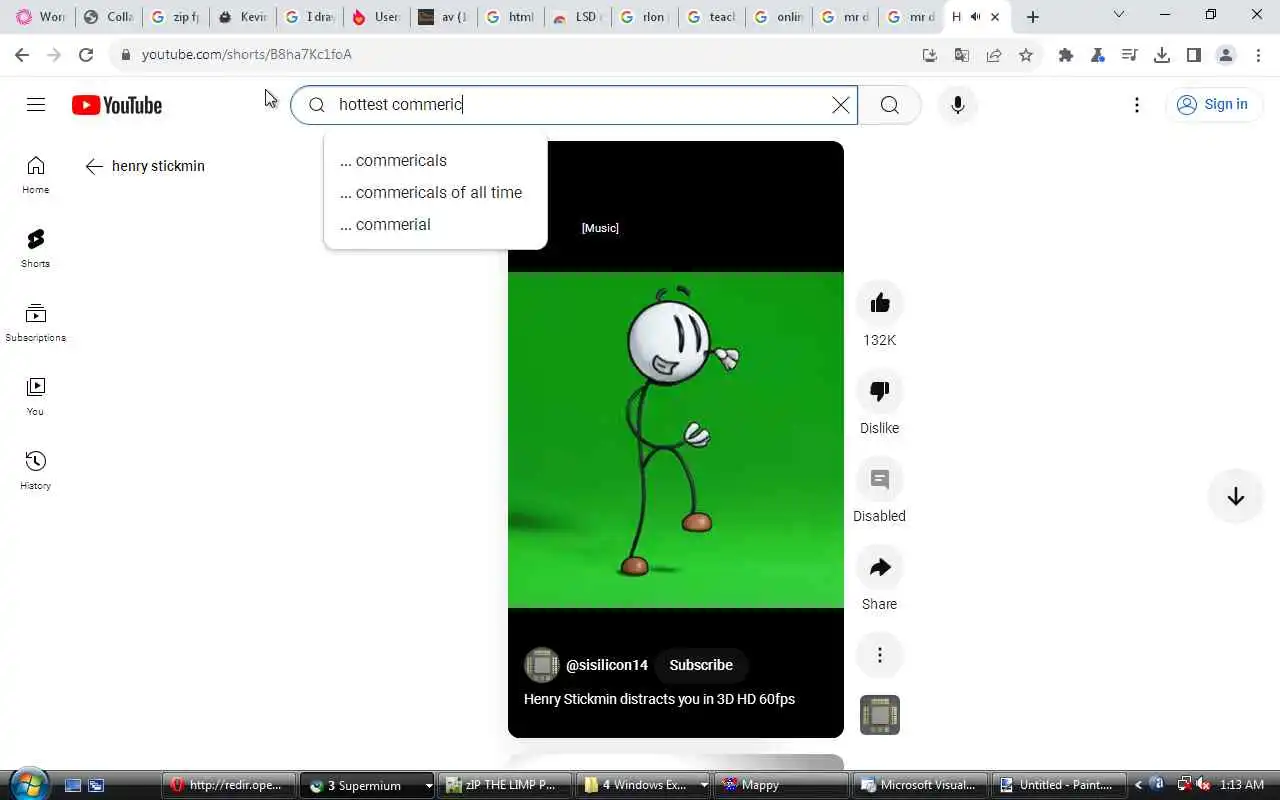Choose suggestion "... commerial"
Viewport: 1280px width, 800px height.
pyautogui.click(x=436, y=225)
